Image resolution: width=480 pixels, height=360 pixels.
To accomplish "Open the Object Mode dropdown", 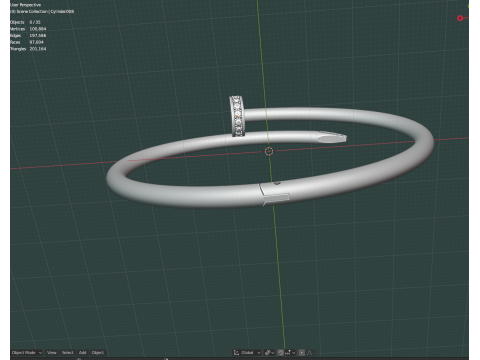I will tap(27, 352).
